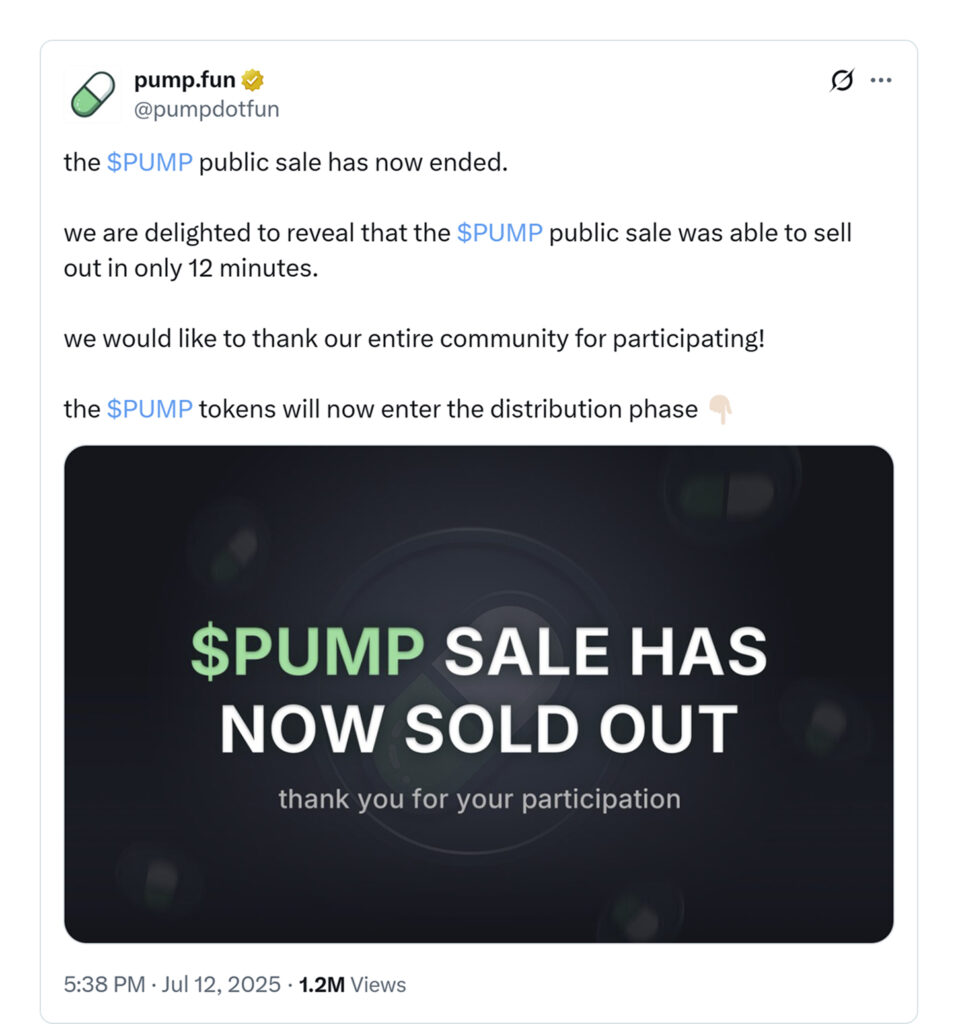The image size is (958, 1024).
Task: Select the thank you participation caption
Action: click(479, 799)
